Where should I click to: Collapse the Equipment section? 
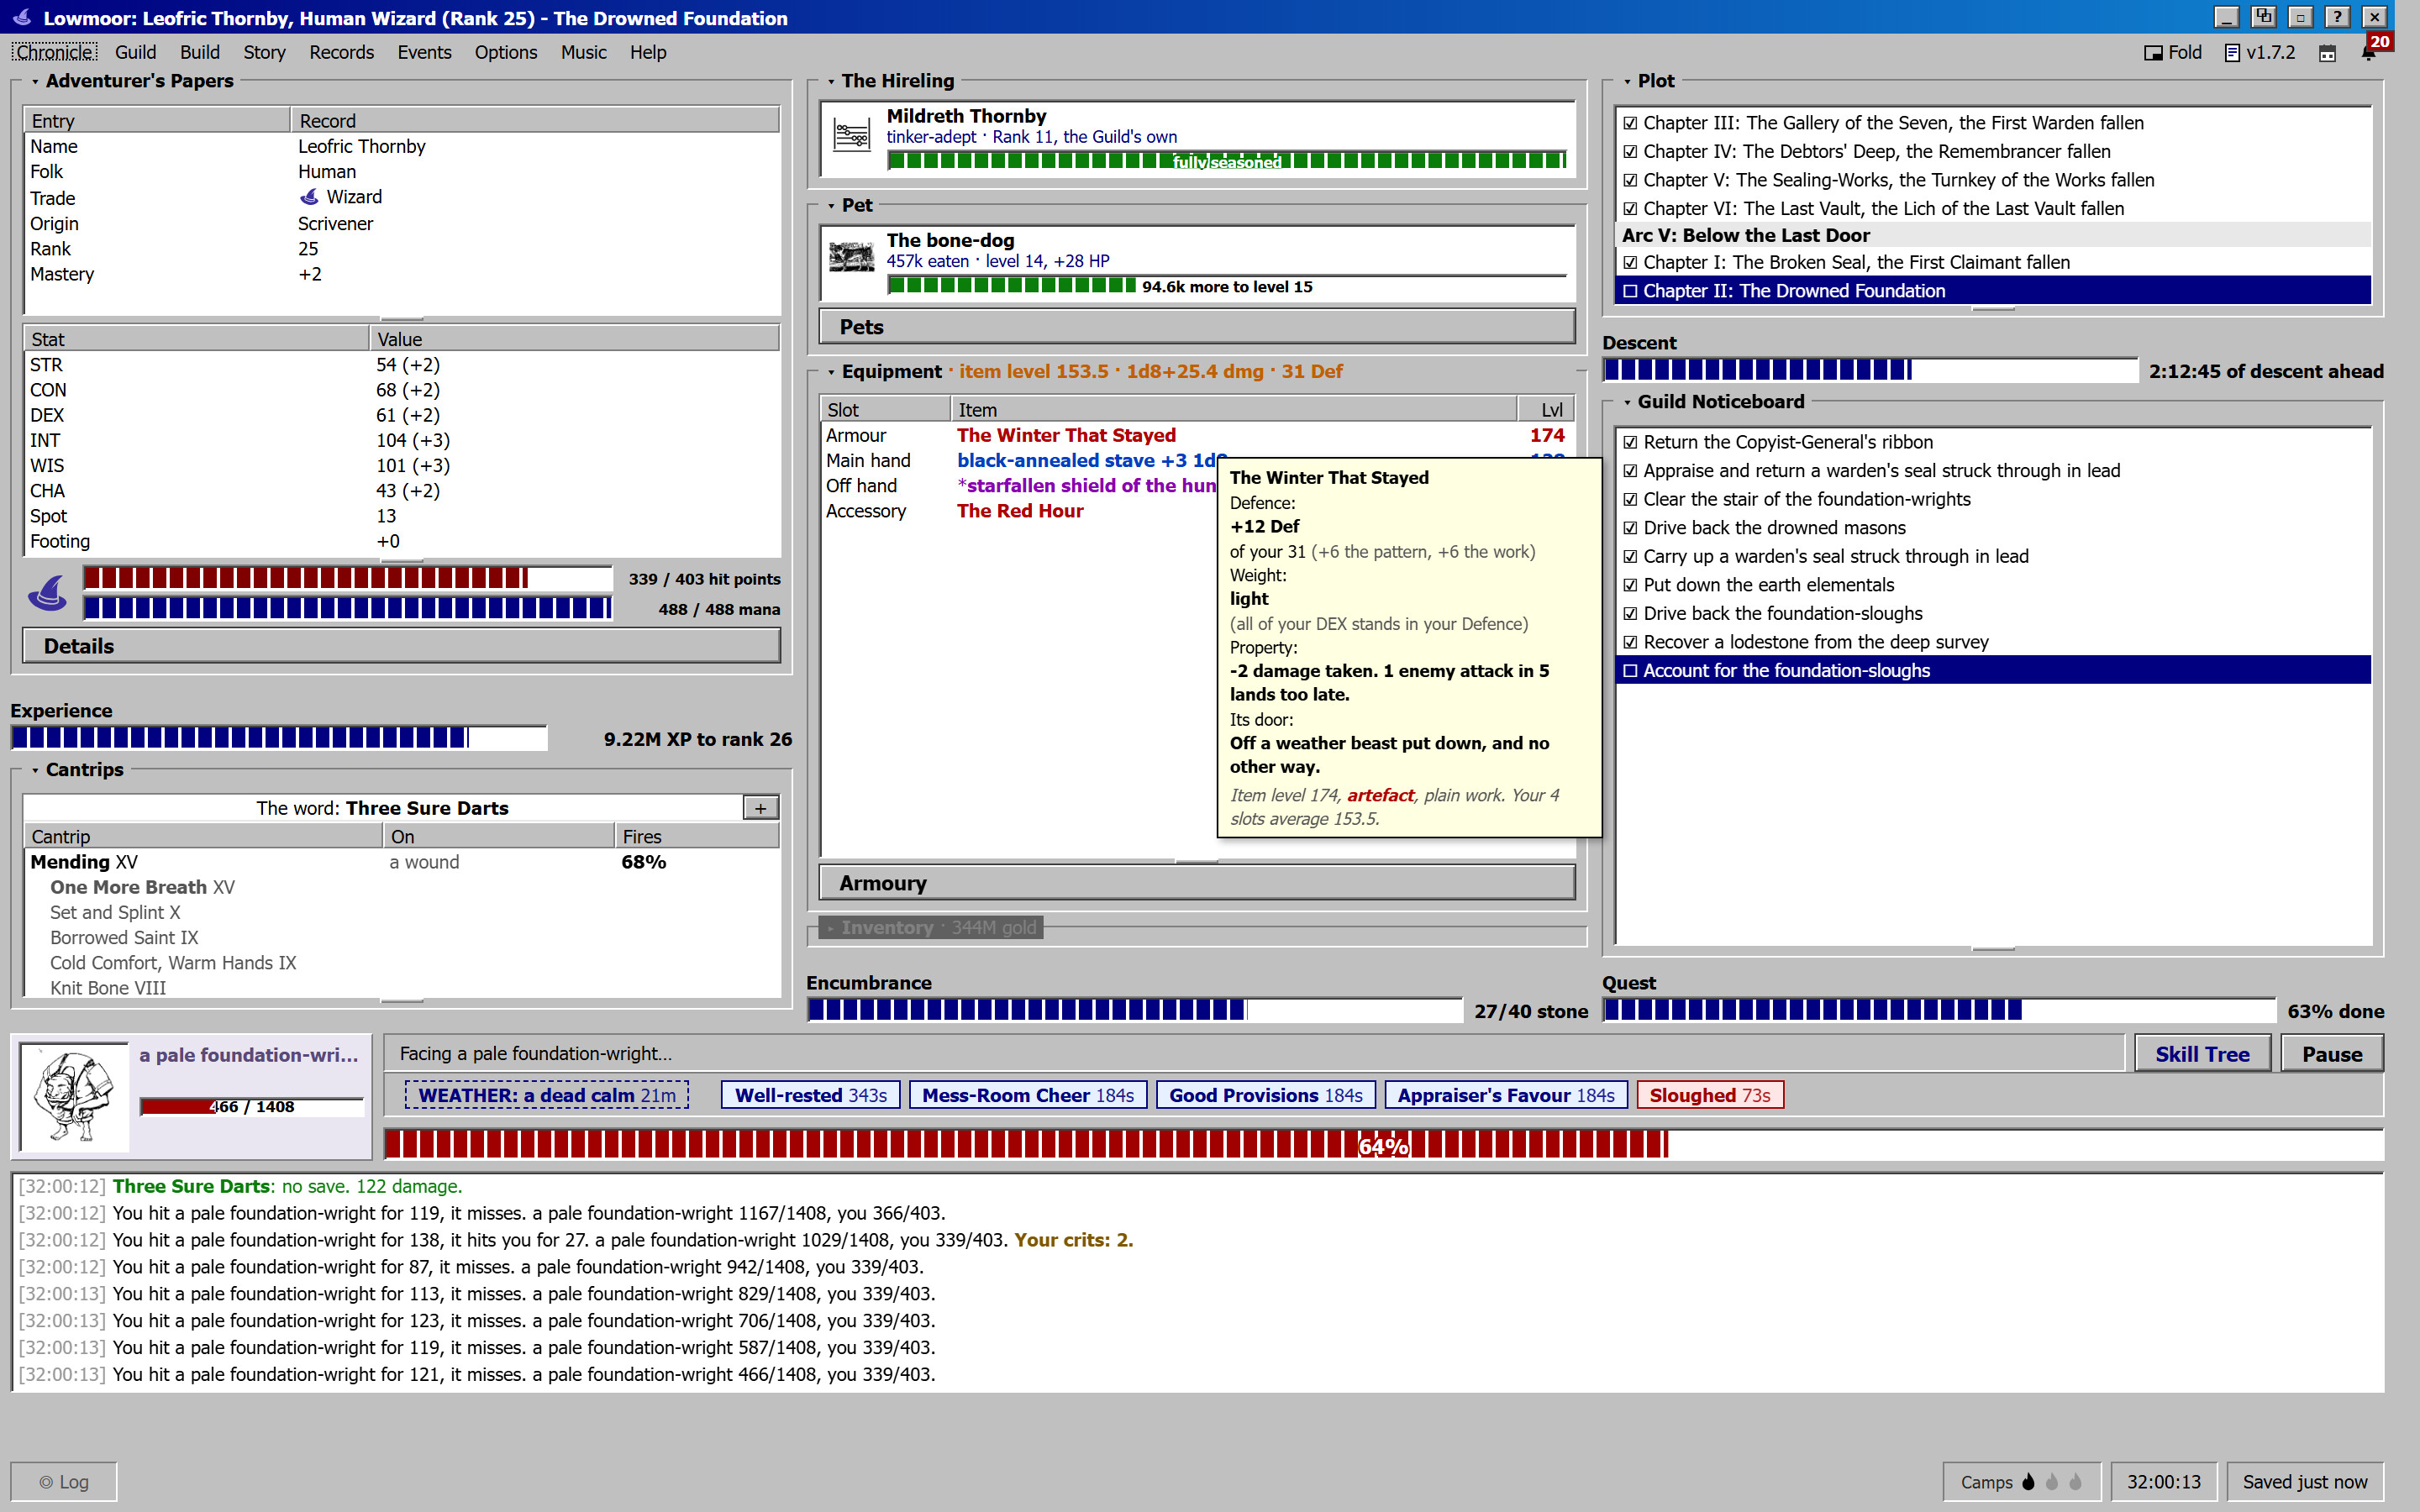coord(831,372)
